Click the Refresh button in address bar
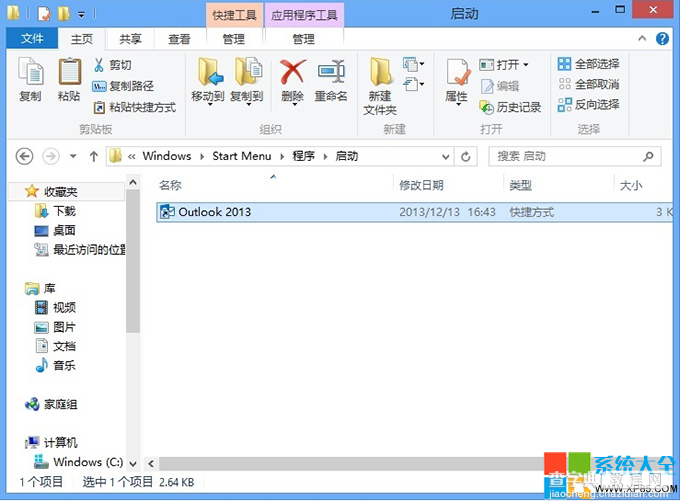 coord(466,157)
